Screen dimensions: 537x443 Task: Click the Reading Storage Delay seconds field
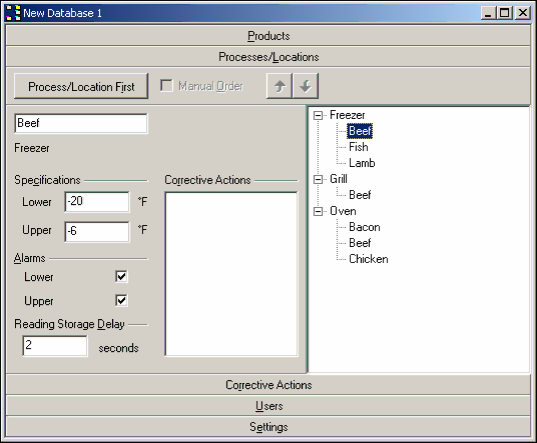coord(55,346)
